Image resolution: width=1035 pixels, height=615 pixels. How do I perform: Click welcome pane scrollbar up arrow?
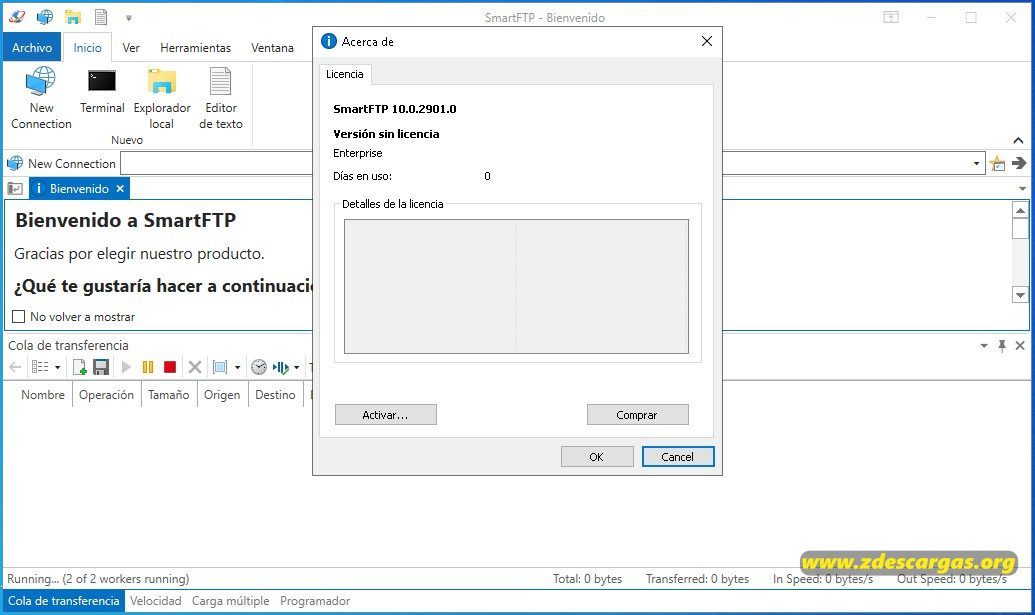(1020, 210)
